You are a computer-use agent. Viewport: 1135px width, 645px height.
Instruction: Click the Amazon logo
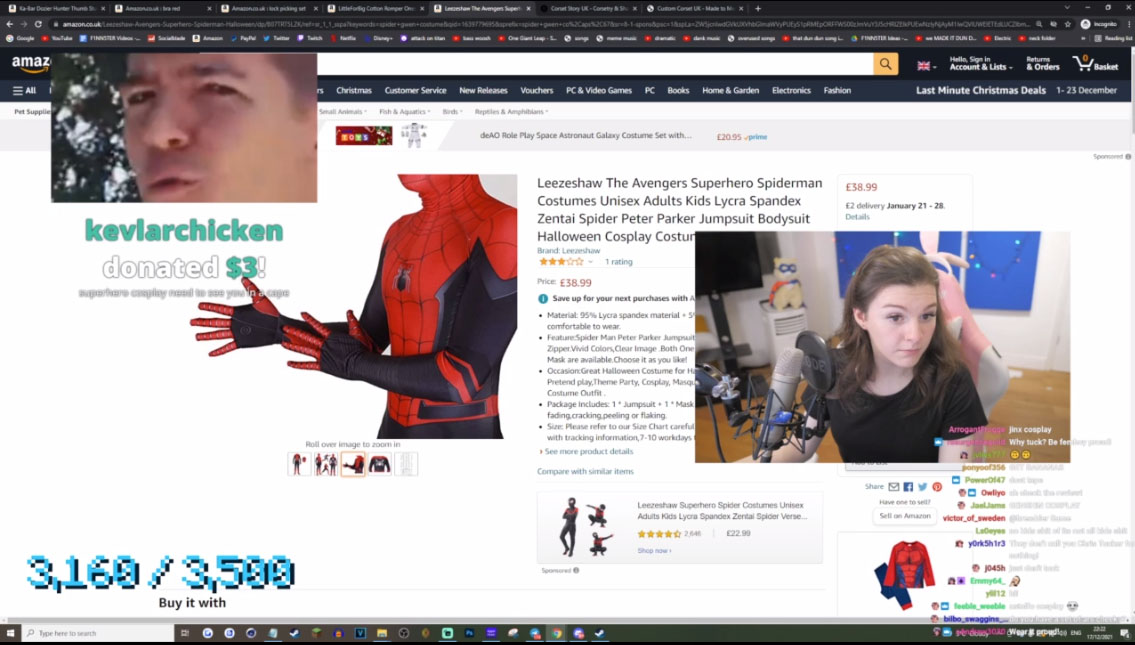point(30,64)
